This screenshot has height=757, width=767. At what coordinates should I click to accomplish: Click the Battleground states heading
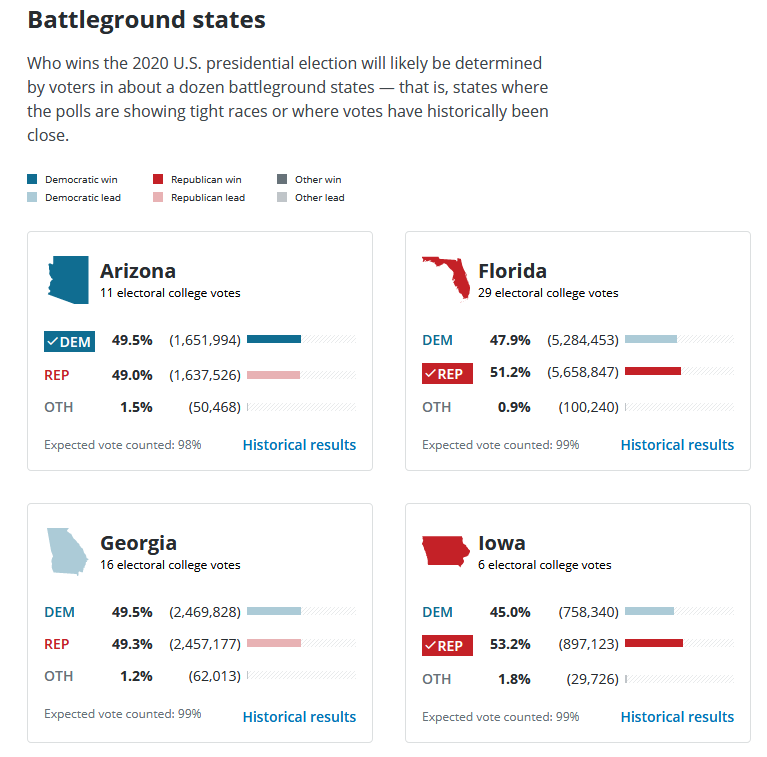[146, 19]
